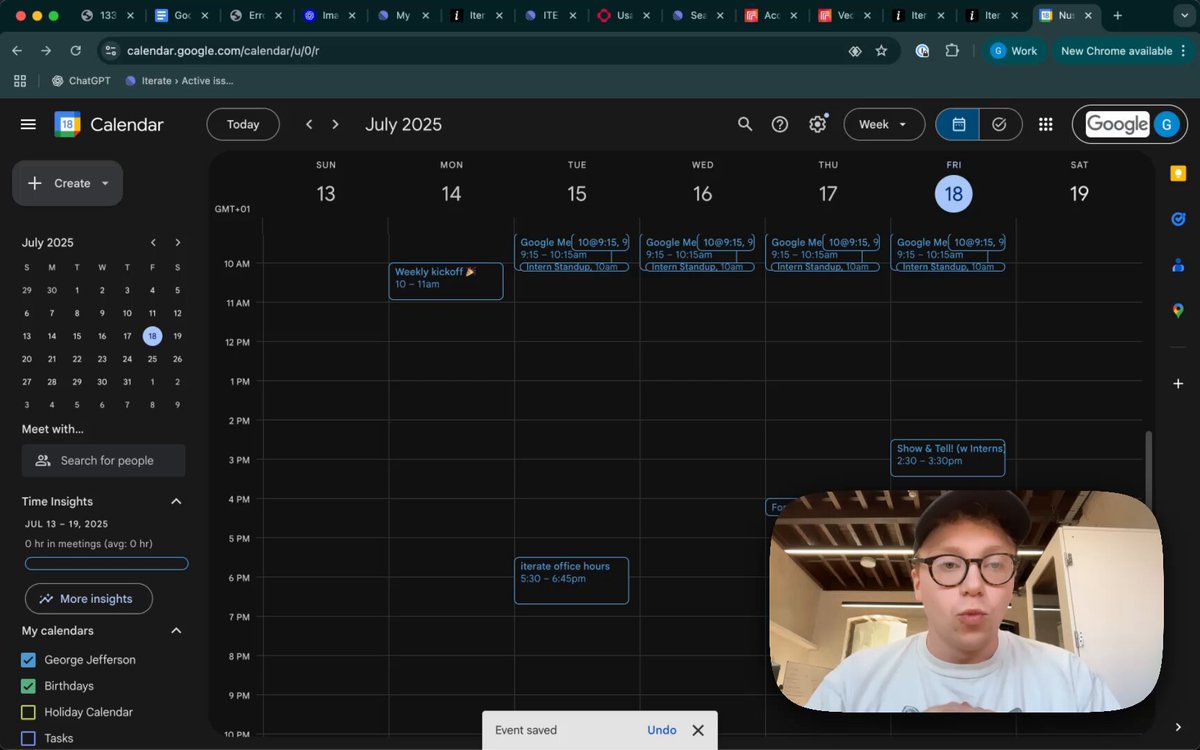Click the Today button

point(243,124)
